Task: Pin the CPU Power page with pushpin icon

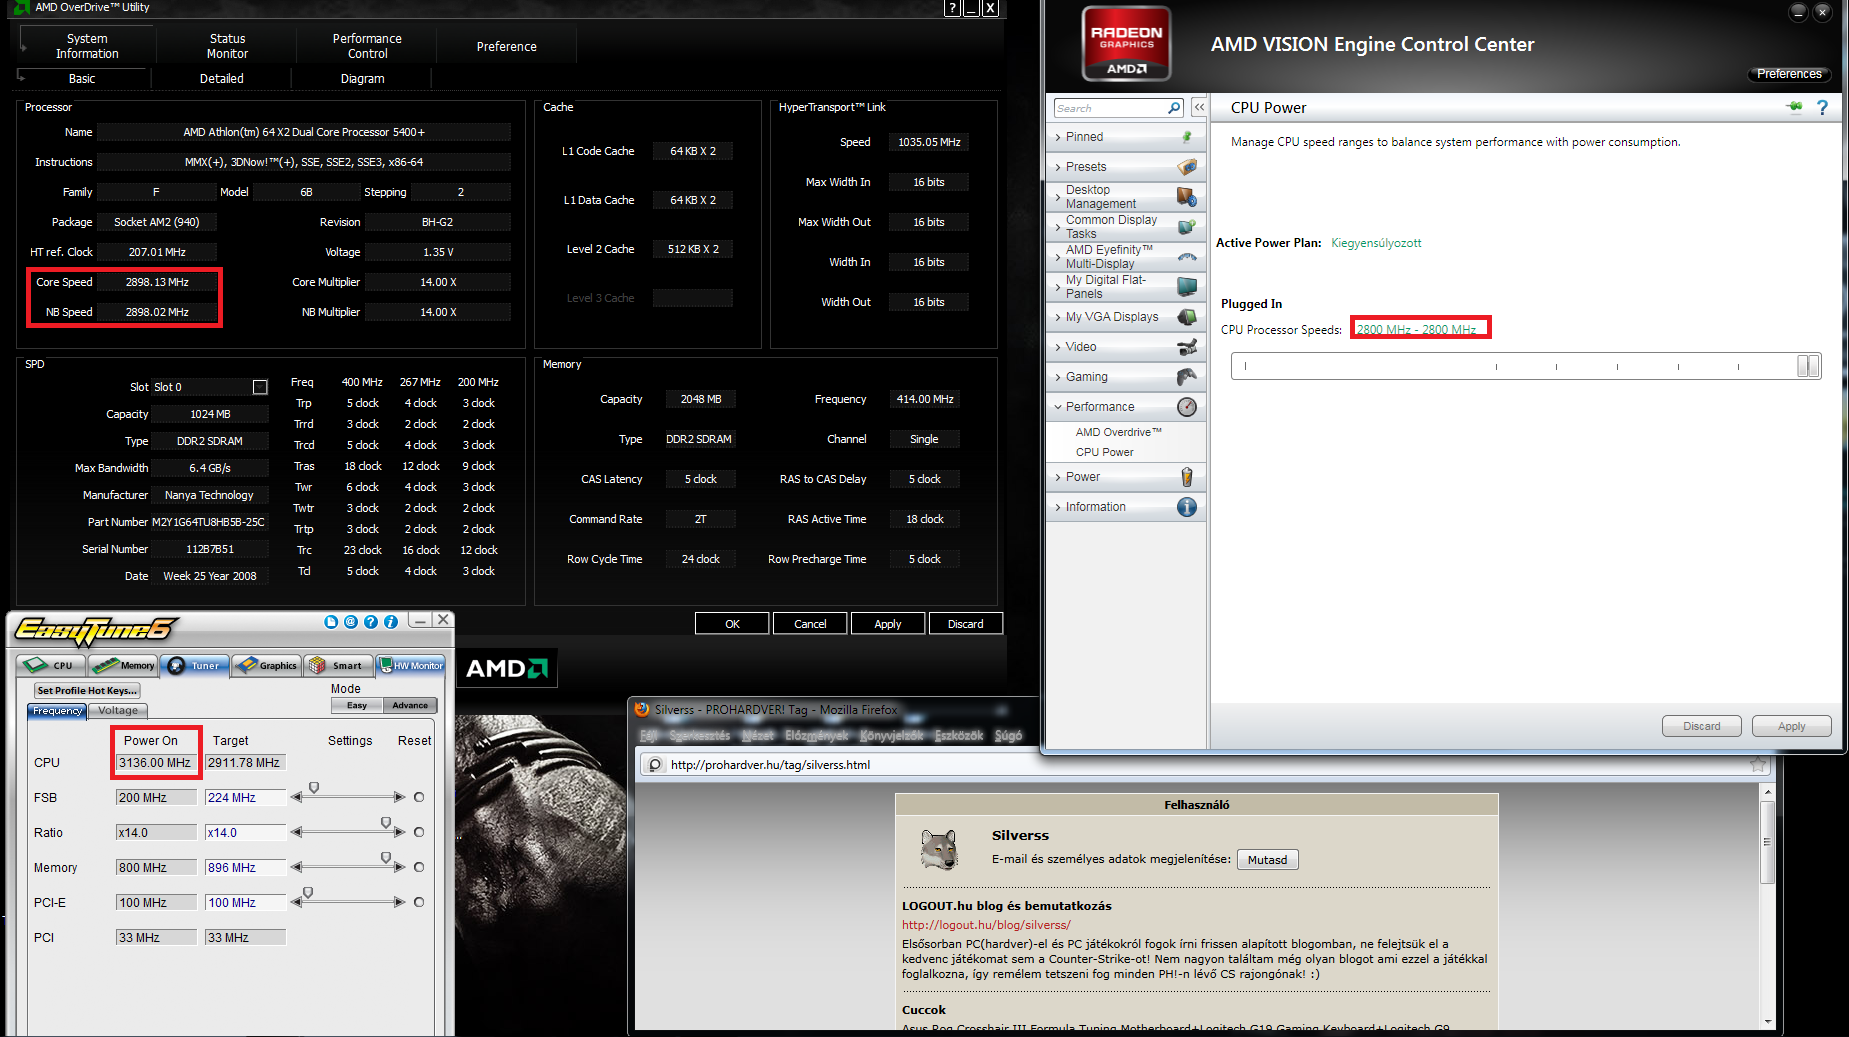Action: tap(1794, 107)
